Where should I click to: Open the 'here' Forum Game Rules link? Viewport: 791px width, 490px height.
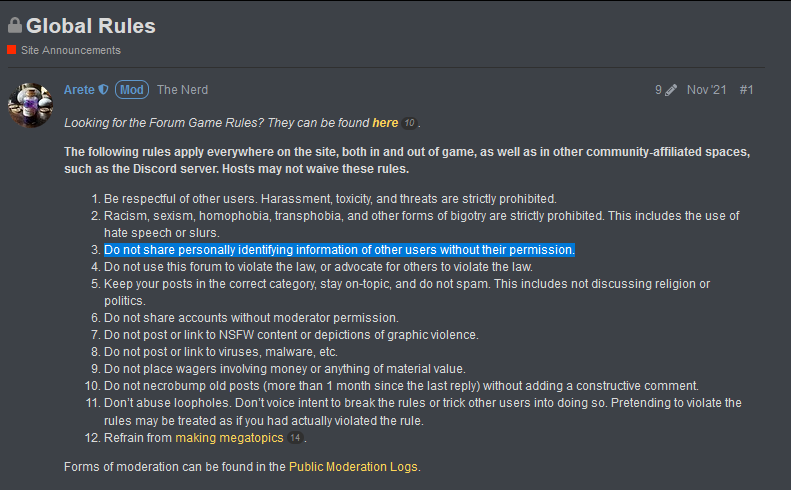[385, 123]
